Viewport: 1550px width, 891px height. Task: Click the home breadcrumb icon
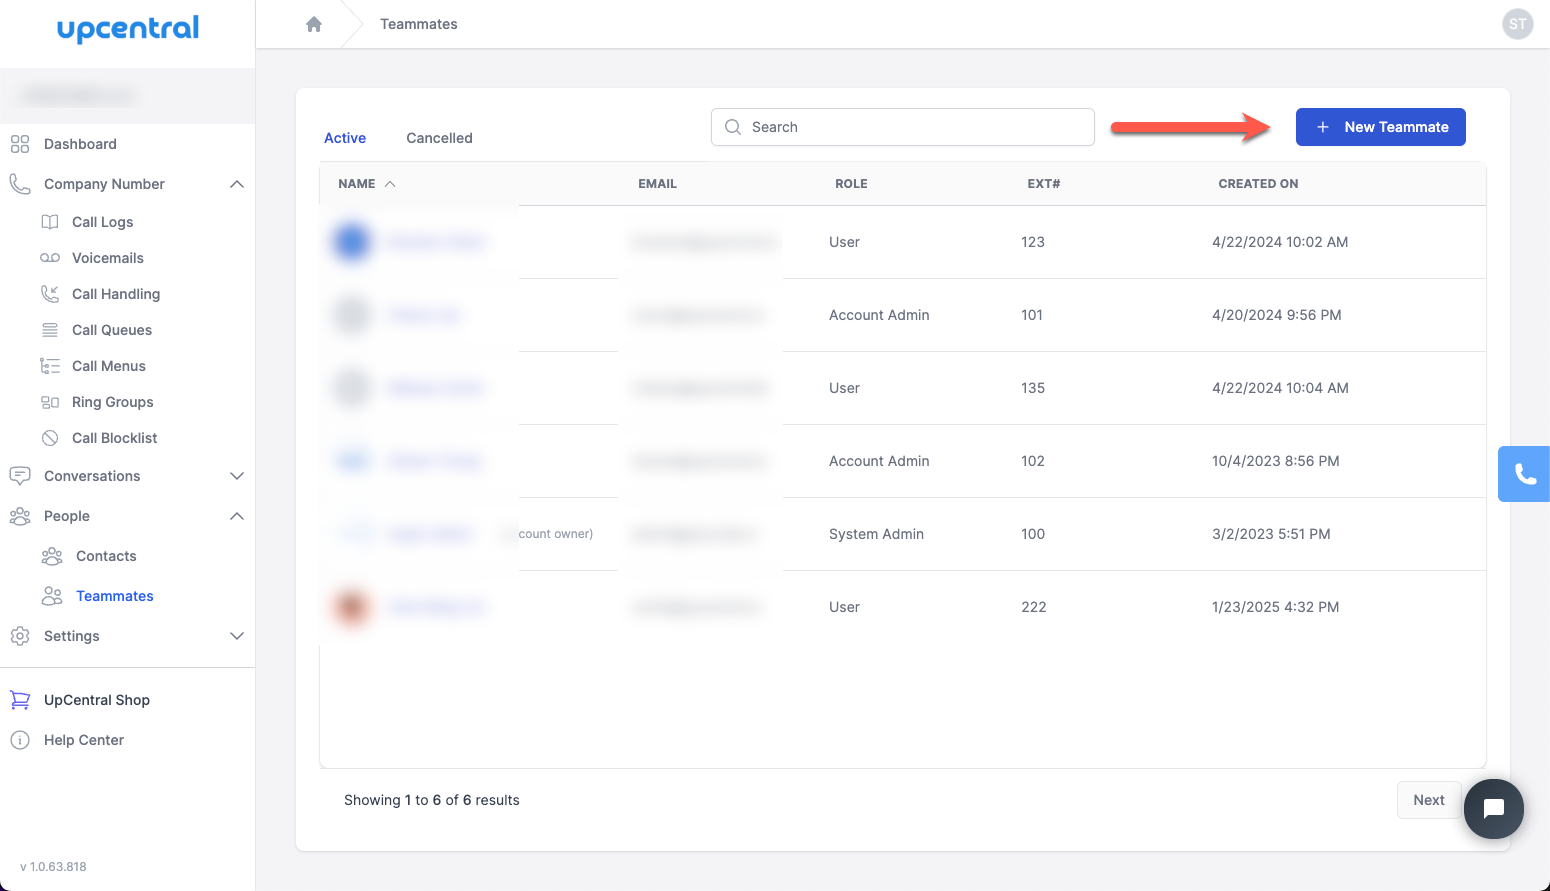[314, 23]
